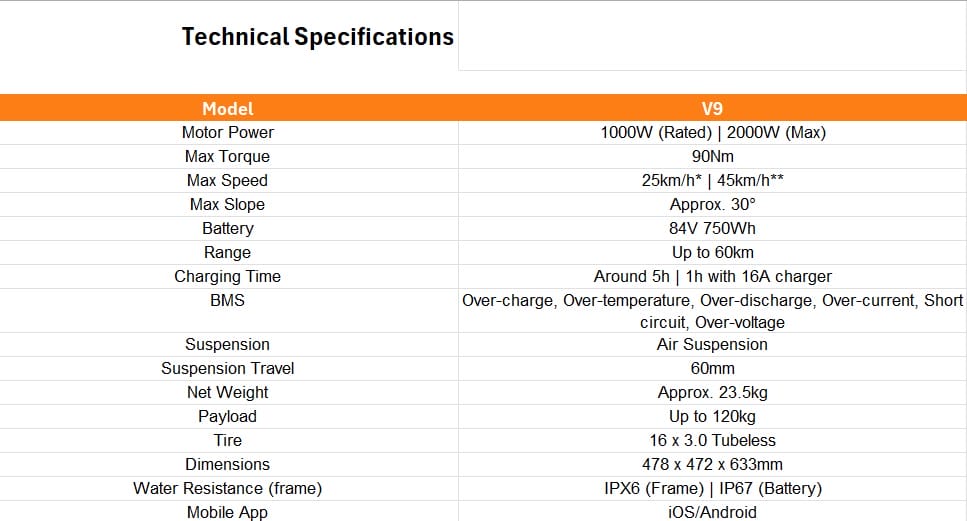Click the Over-charge protection list cell
The width and height of the screenshot is (967, 521).
[x=712, y=311]
